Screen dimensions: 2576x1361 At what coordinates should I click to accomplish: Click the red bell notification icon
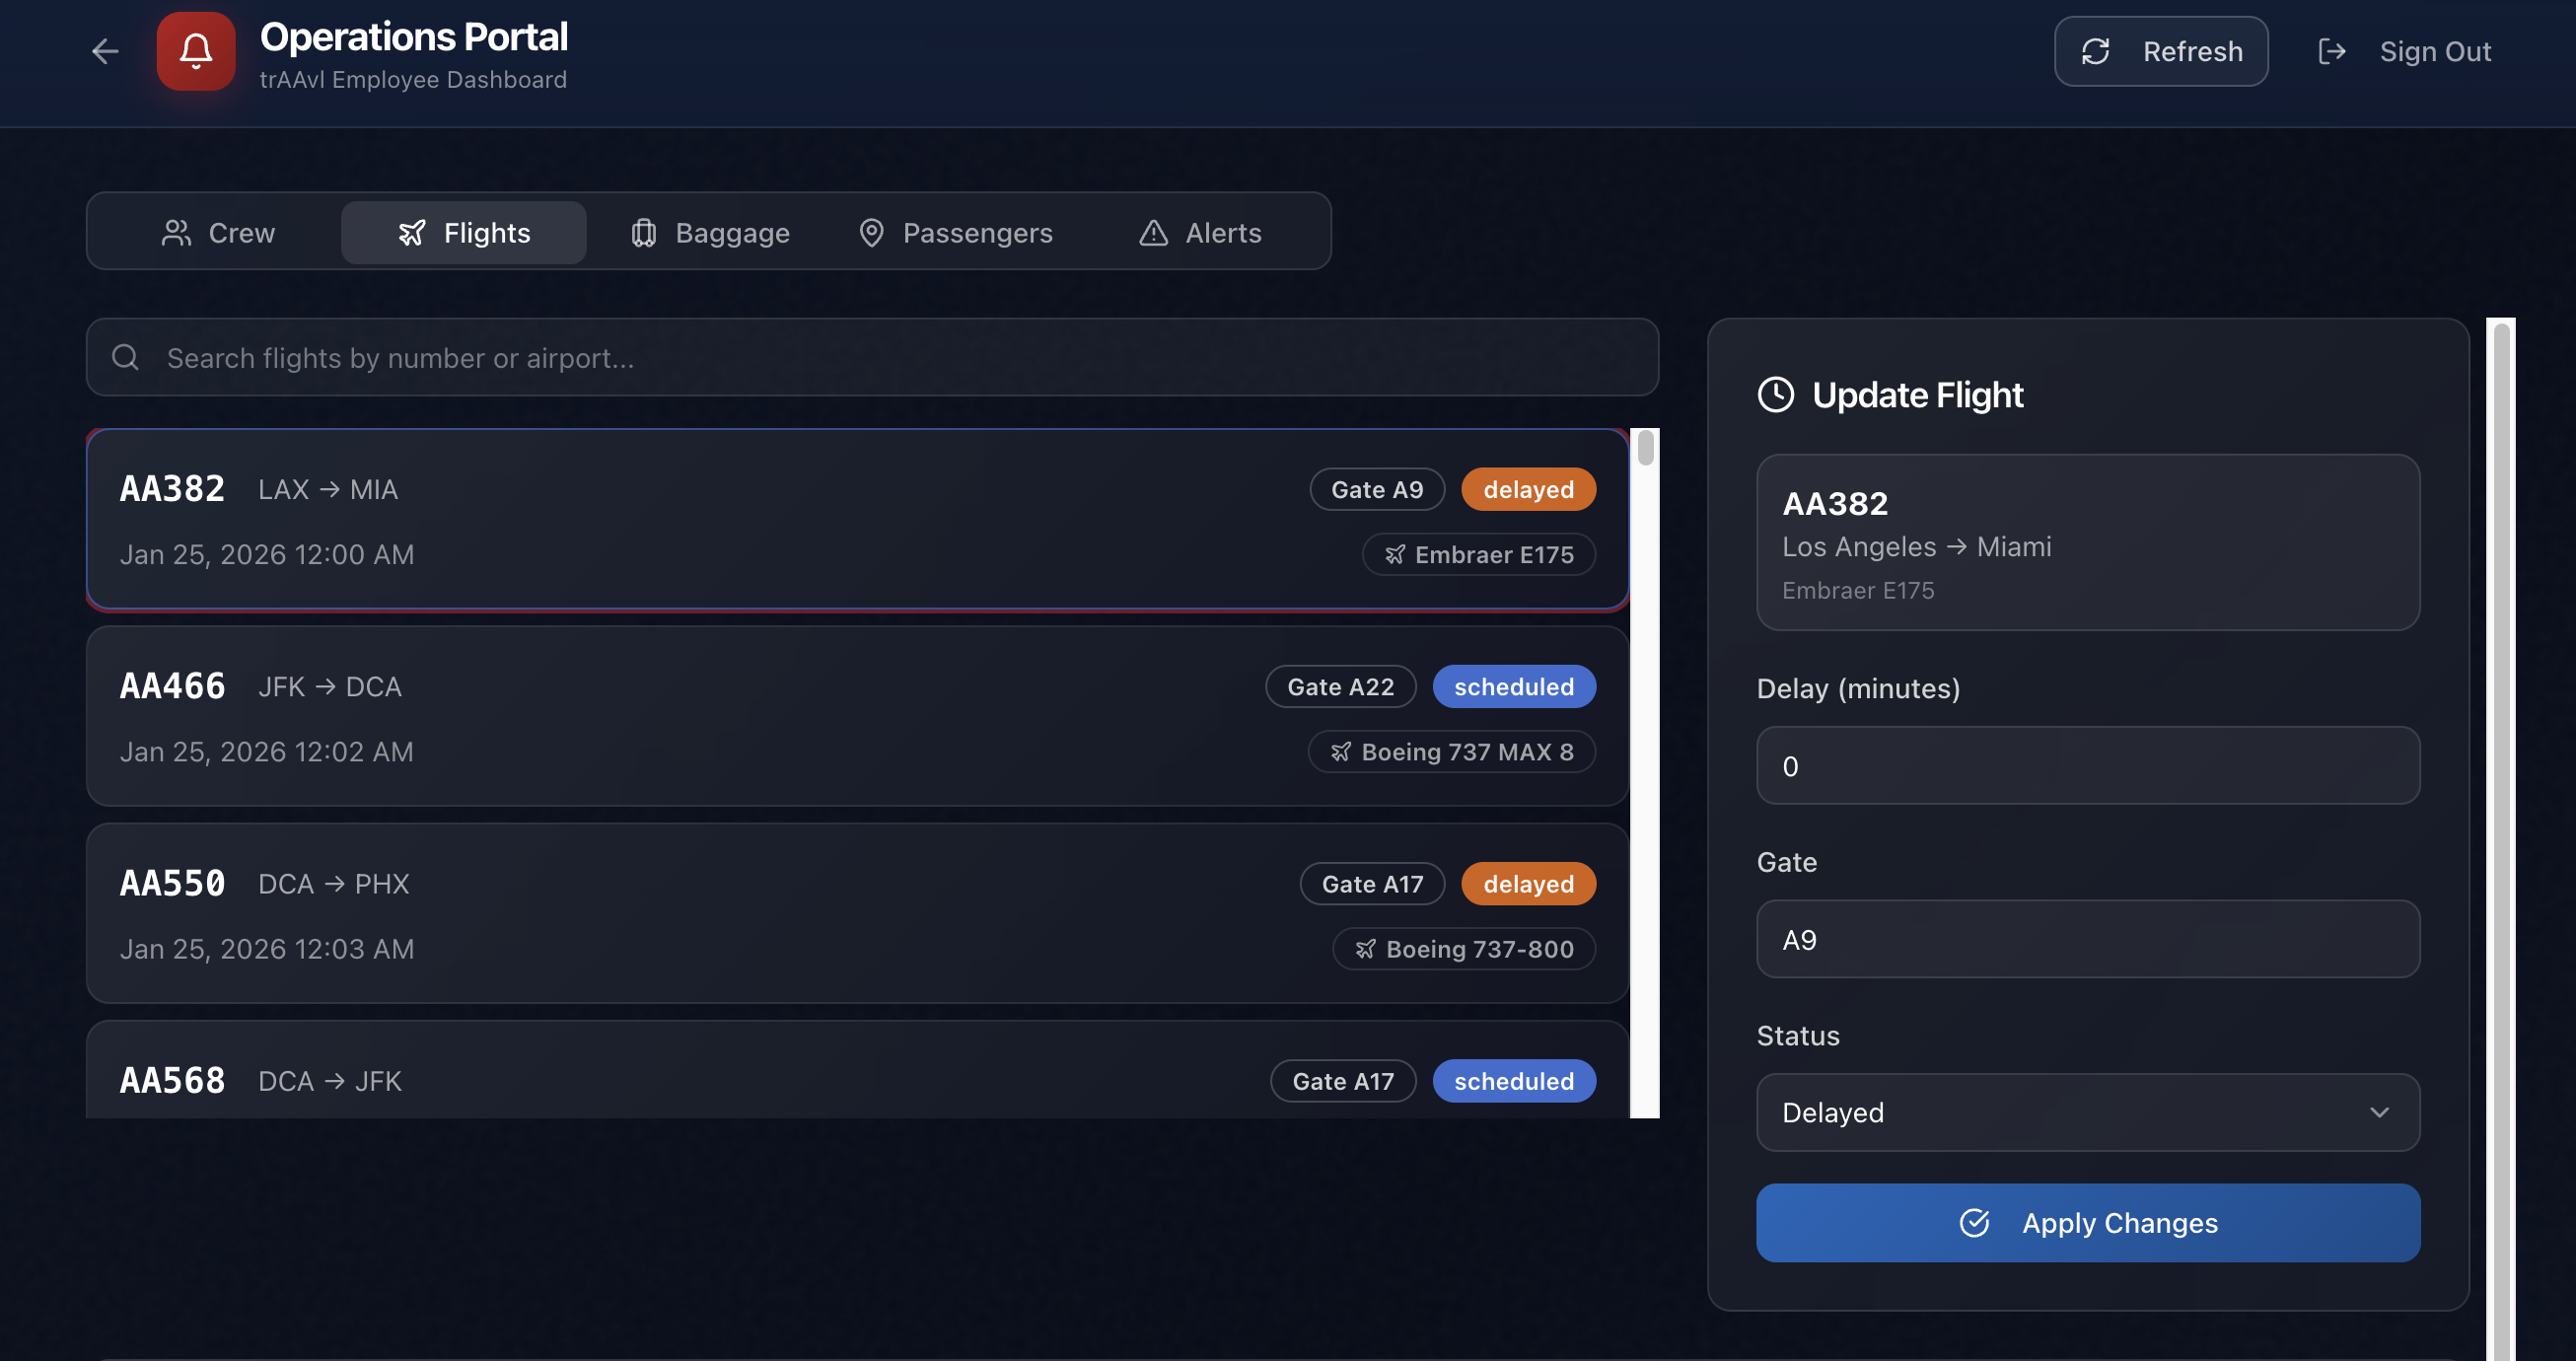(196, 51)
